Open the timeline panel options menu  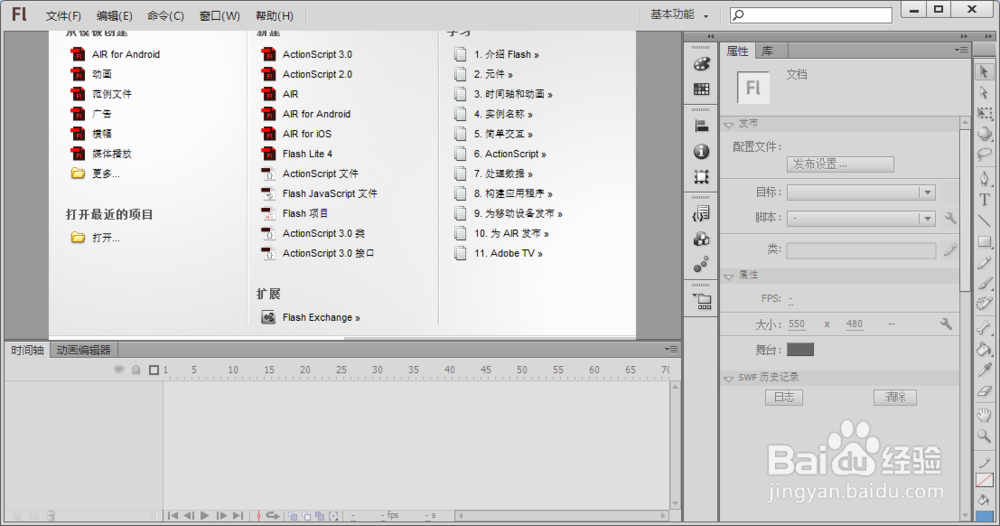[671, 349]
